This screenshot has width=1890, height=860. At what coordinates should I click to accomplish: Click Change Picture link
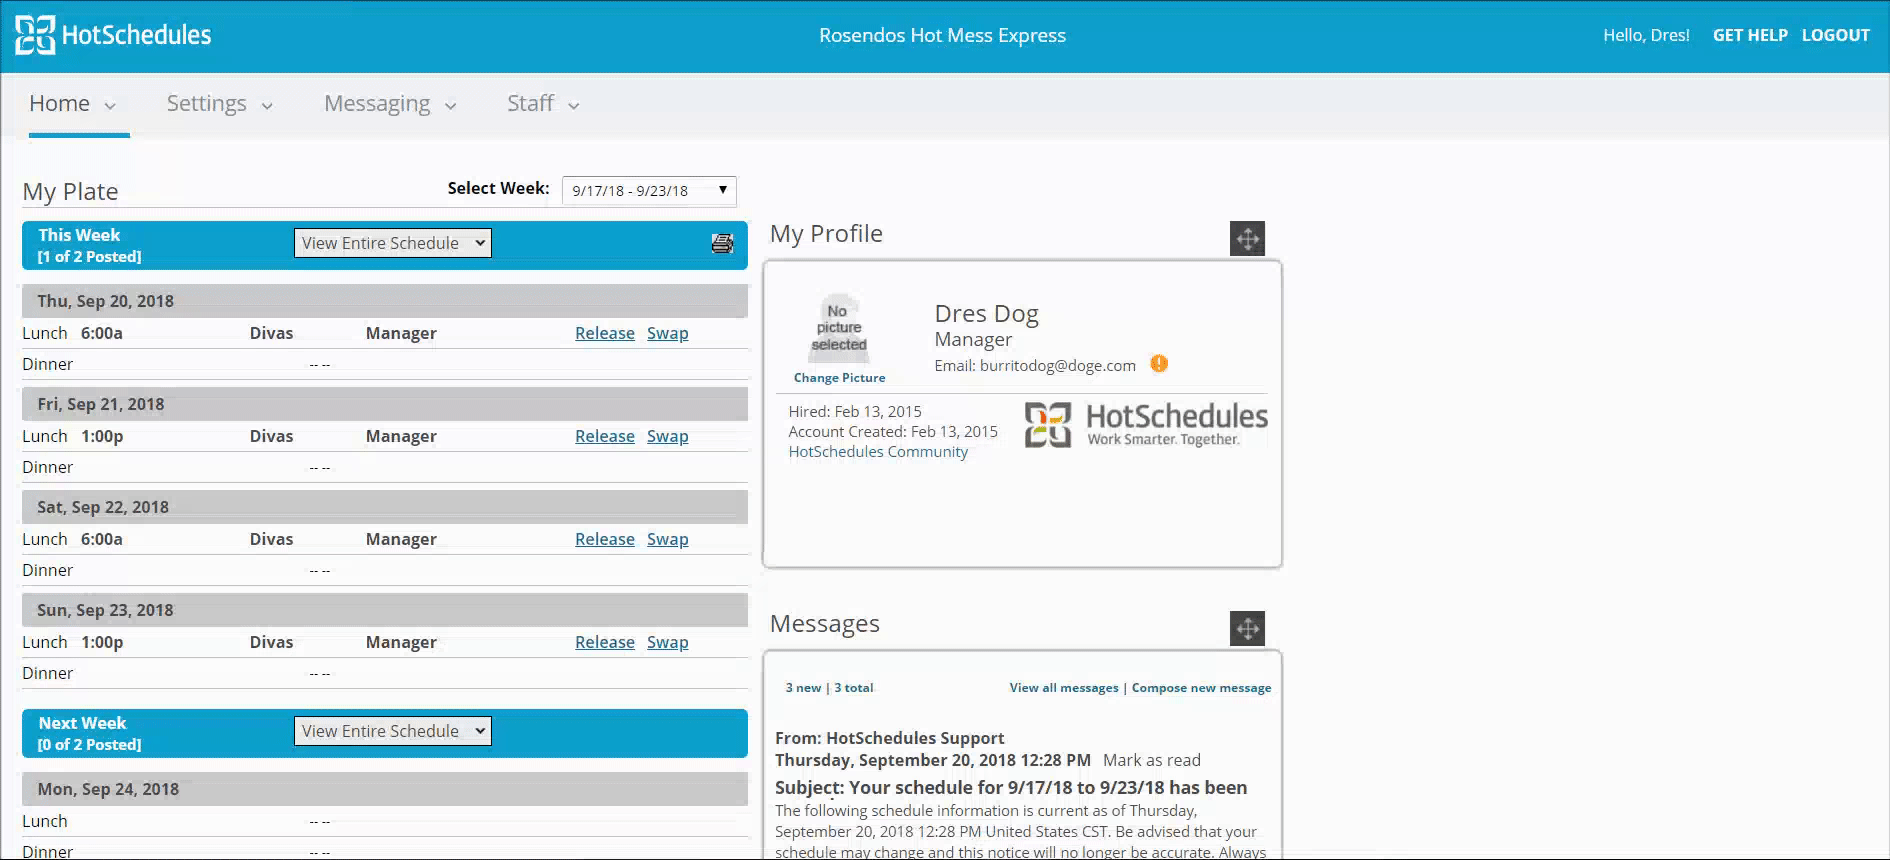[839, 378]
